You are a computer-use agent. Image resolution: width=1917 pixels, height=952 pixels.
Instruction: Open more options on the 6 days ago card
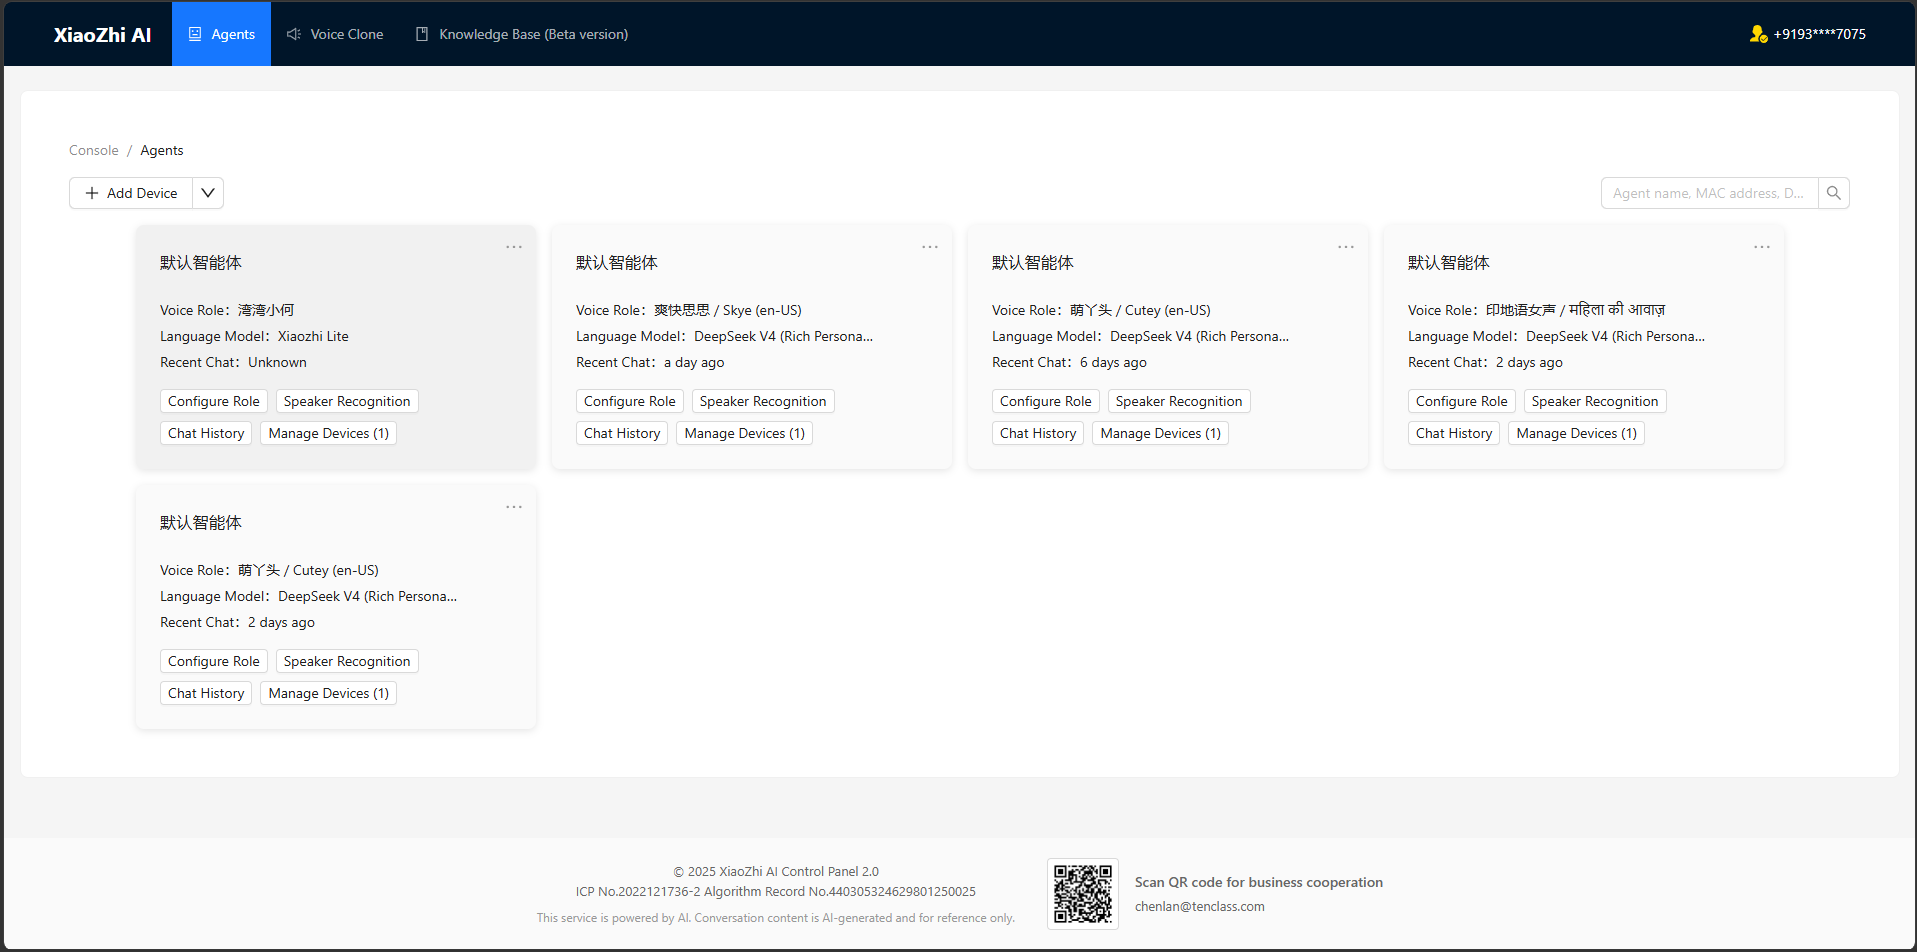coord(1346,247)
